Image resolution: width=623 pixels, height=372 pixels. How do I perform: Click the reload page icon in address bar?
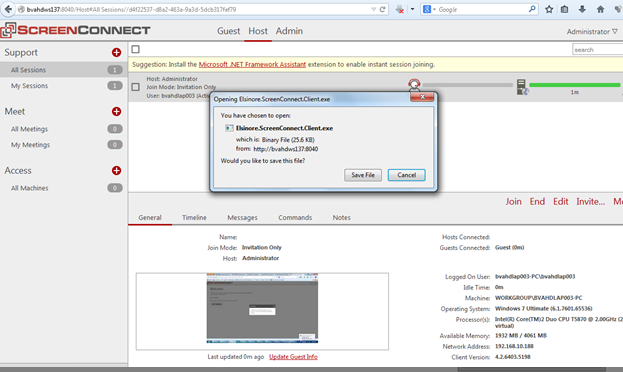(383, 9)
